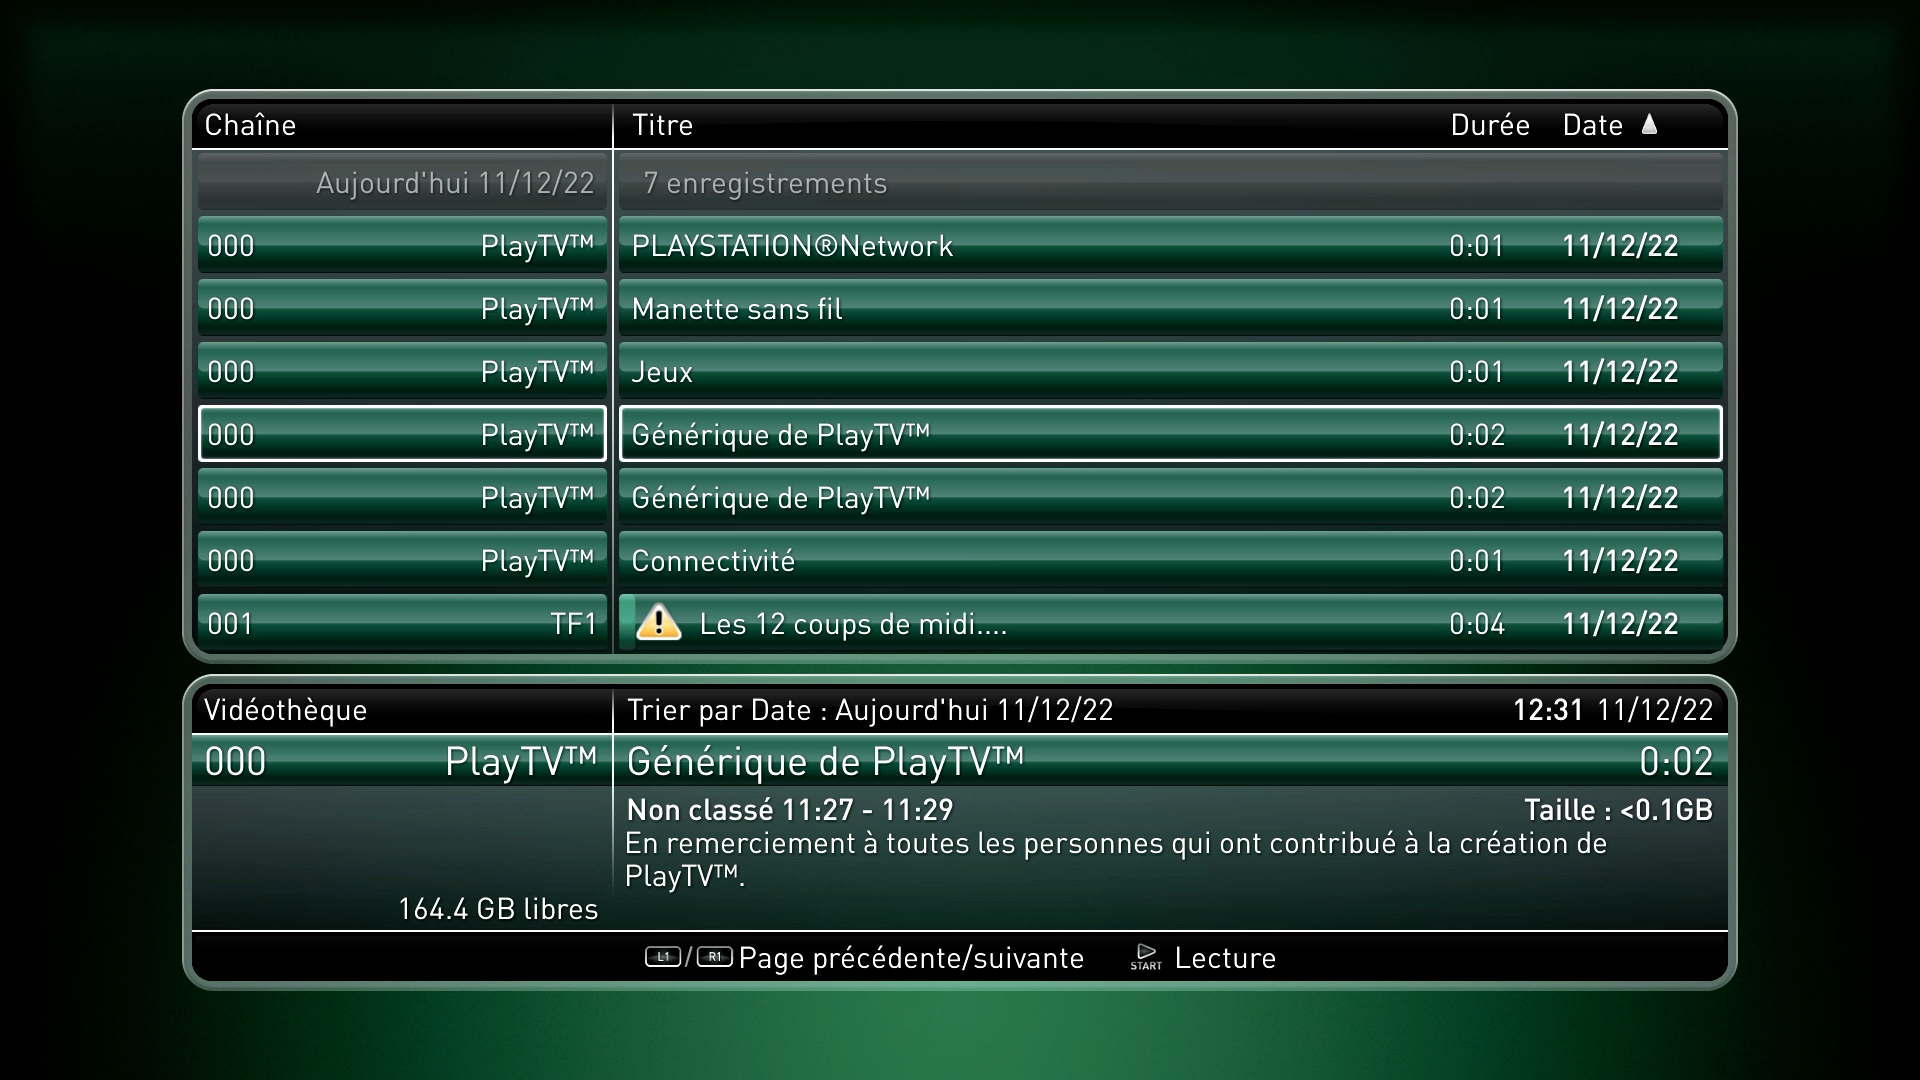The width and height of the screenshot is (1920, 1080).
Task: Click the START play icon
Action: coord(1146,957)
